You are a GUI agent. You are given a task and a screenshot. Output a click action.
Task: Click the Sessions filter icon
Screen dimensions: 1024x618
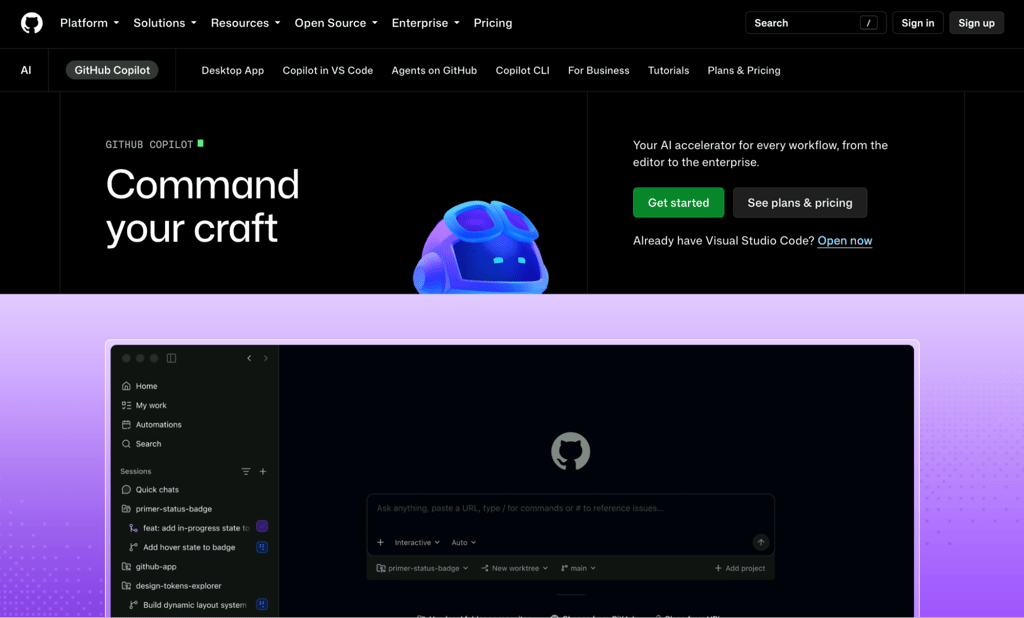point(246,471)
